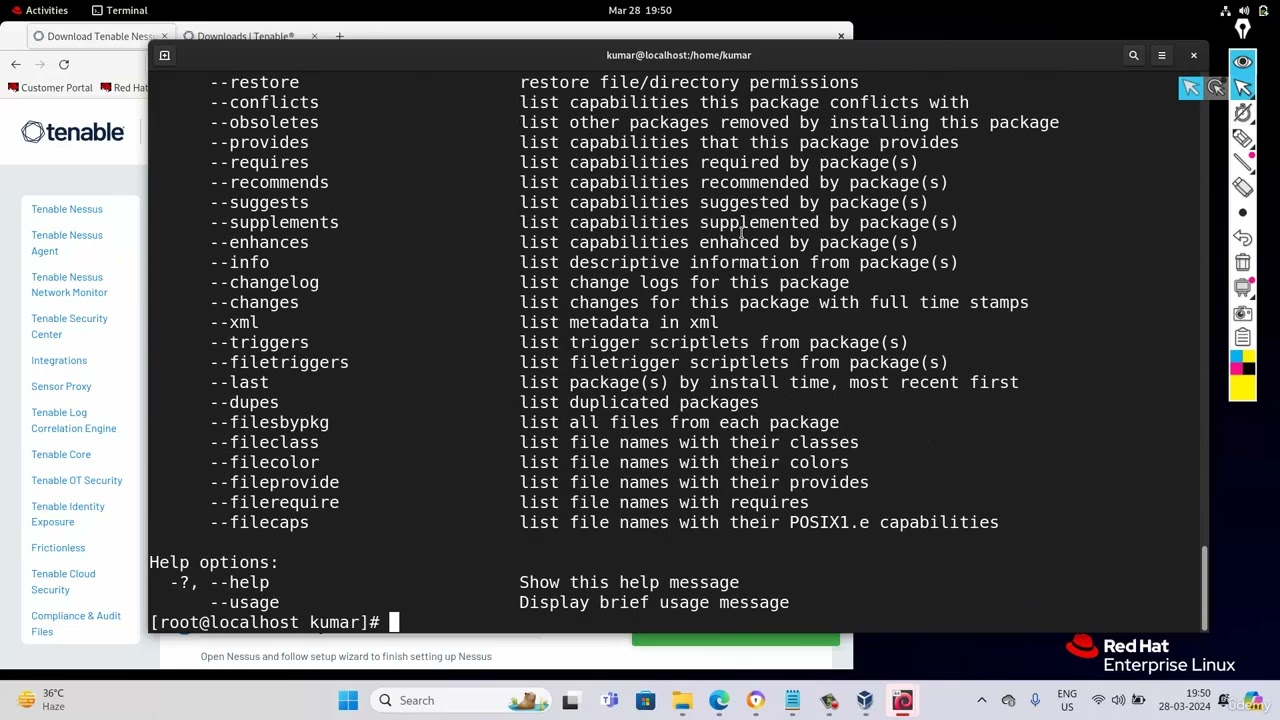
Task: Select the arrow pointer tool in annotation toolbar
Action: tap(1242, 88)
